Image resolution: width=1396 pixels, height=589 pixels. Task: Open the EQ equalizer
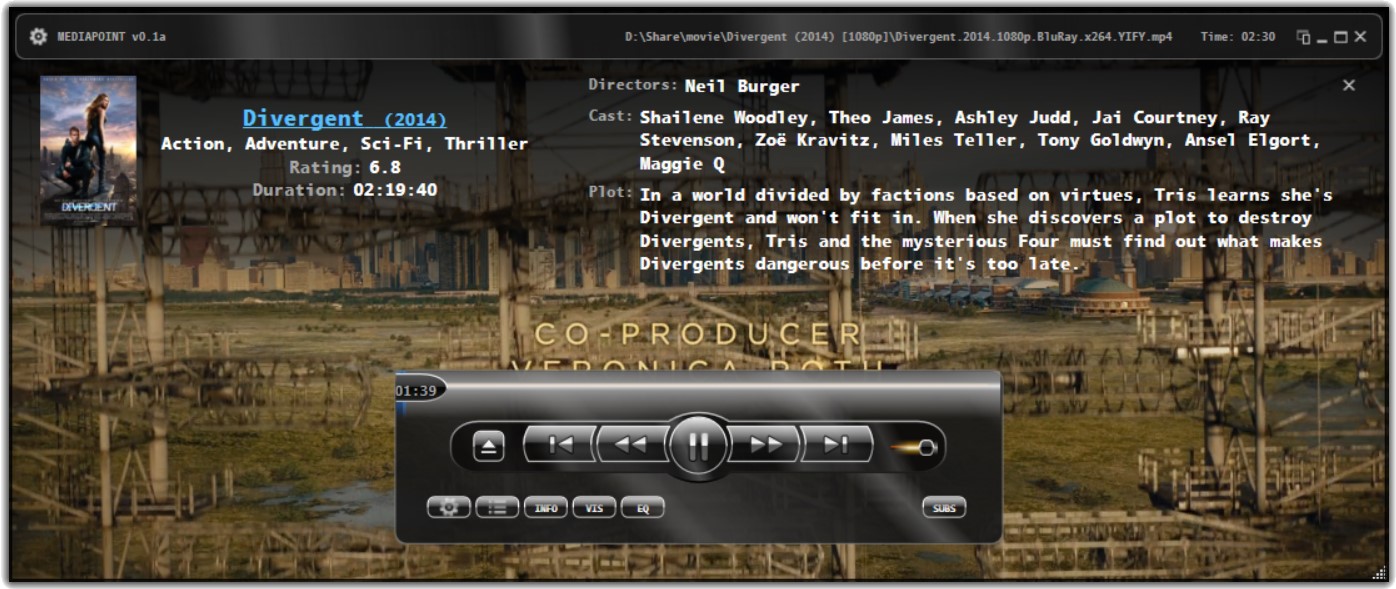642,507
